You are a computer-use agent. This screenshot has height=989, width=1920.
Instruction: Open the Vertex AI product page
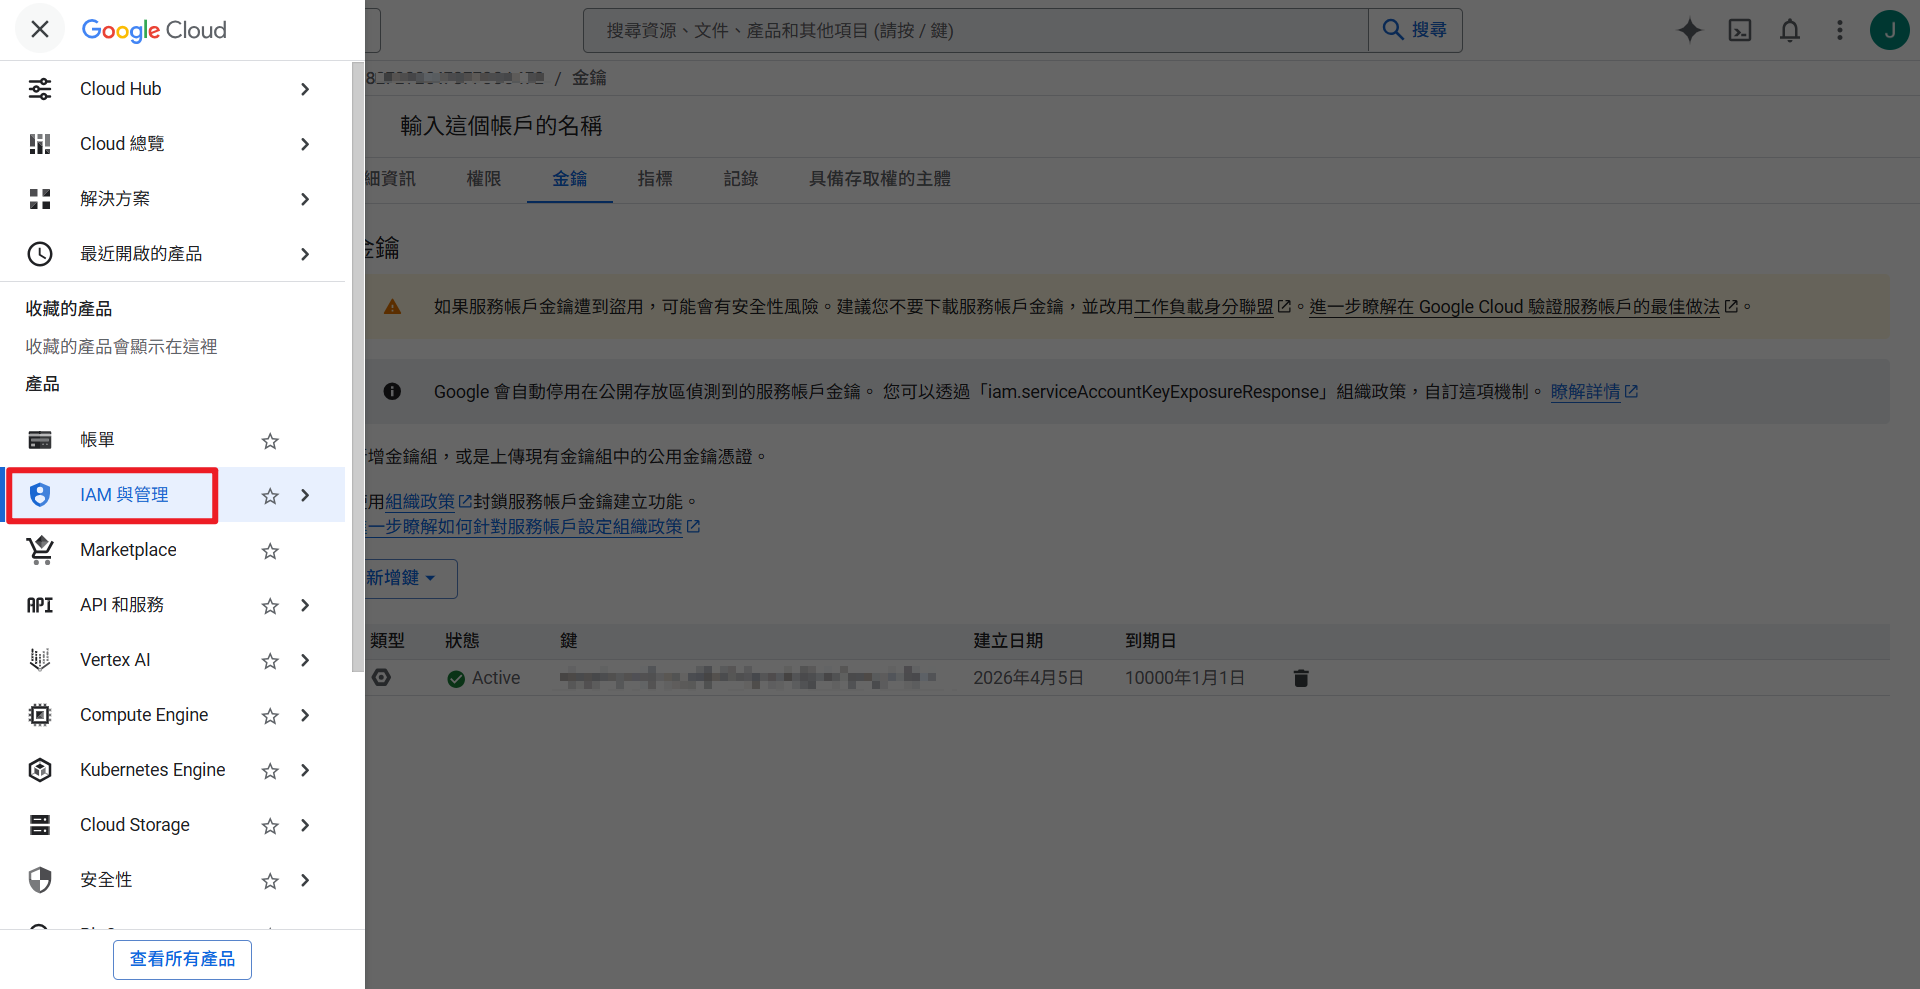pyautogui.click(x=115, y=659)
